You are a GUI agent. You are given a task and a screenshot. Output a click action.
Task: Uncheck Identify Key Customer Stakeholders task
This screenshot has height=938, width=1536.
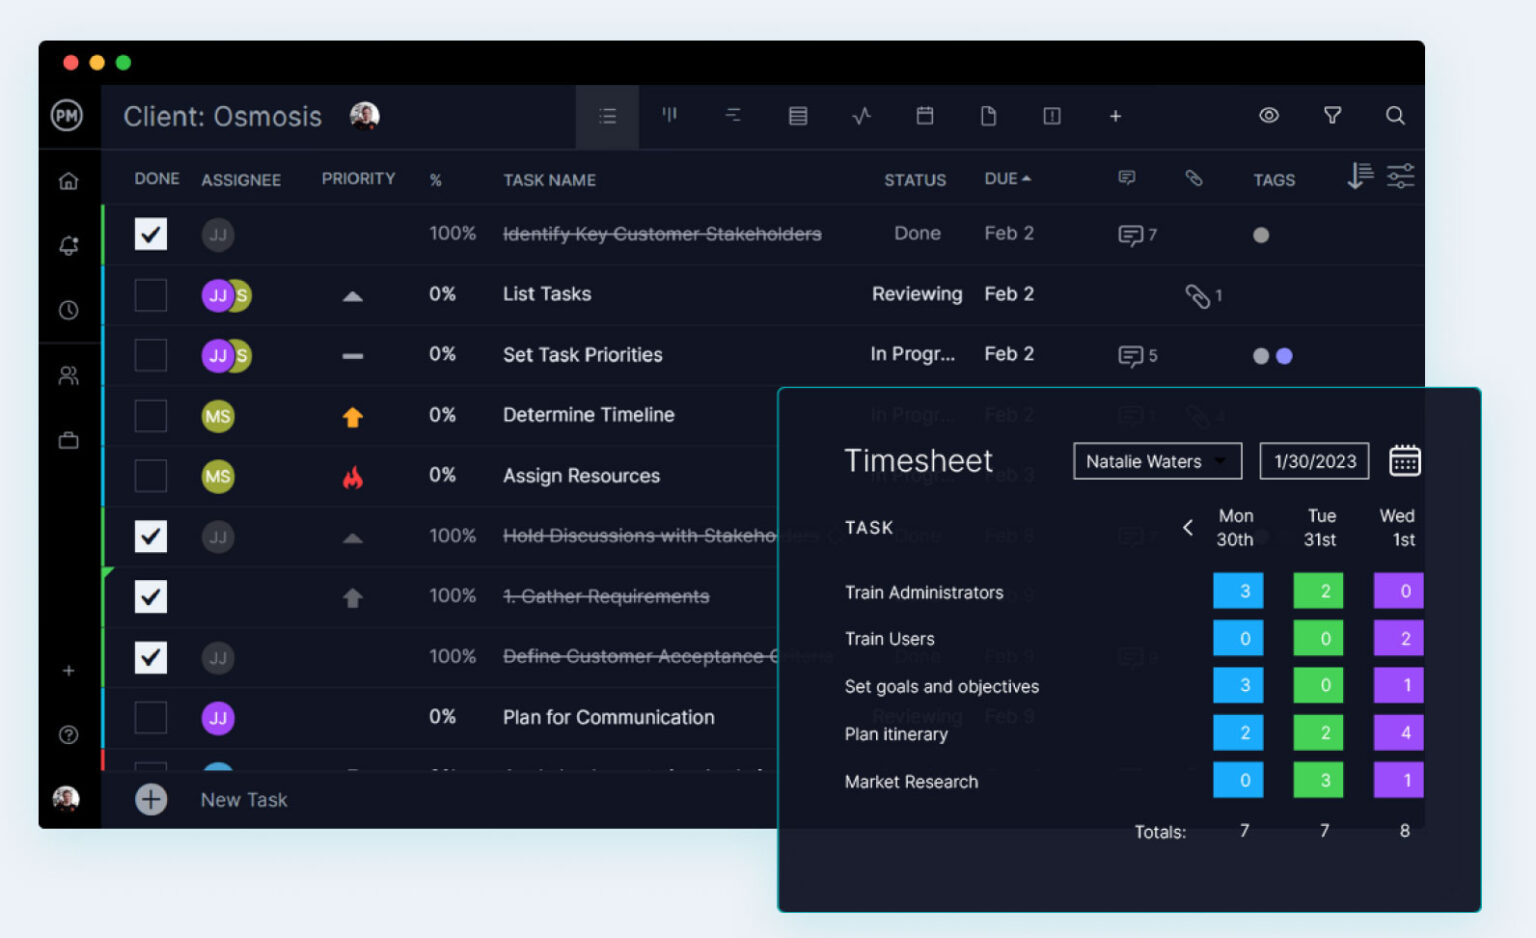[150, 235]
